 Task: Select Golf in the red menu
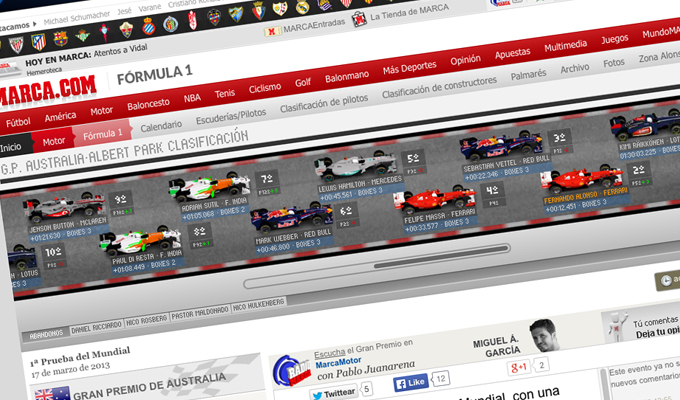point(303,82)
